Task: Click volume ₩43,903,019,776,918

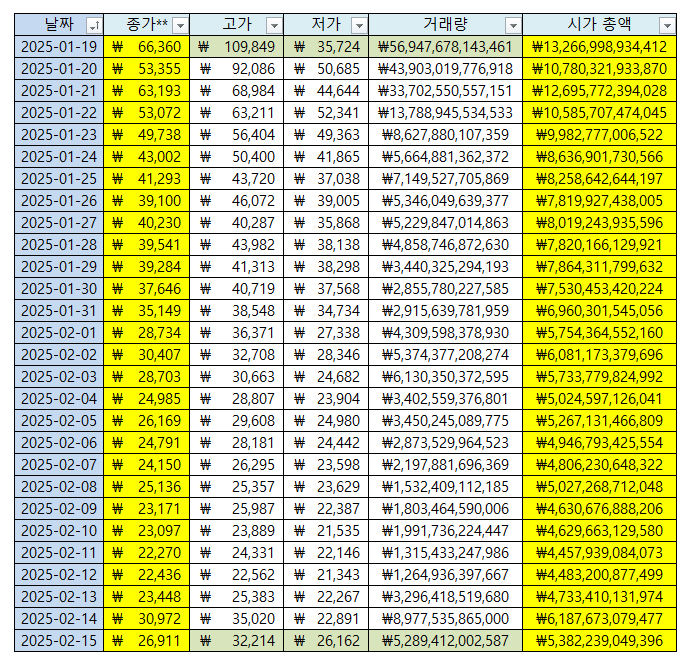Action: (446, 69)
